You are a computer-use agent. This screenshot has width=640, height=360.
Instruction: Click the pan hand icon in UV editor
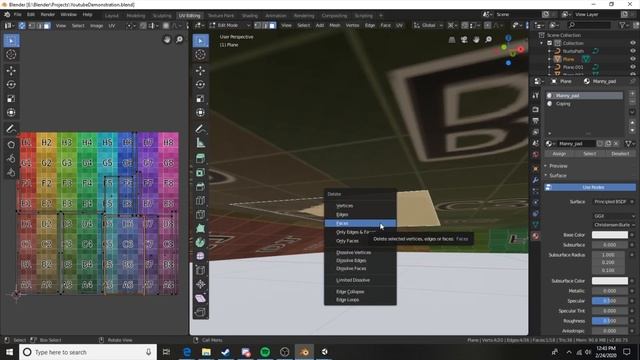coord(167,40)
